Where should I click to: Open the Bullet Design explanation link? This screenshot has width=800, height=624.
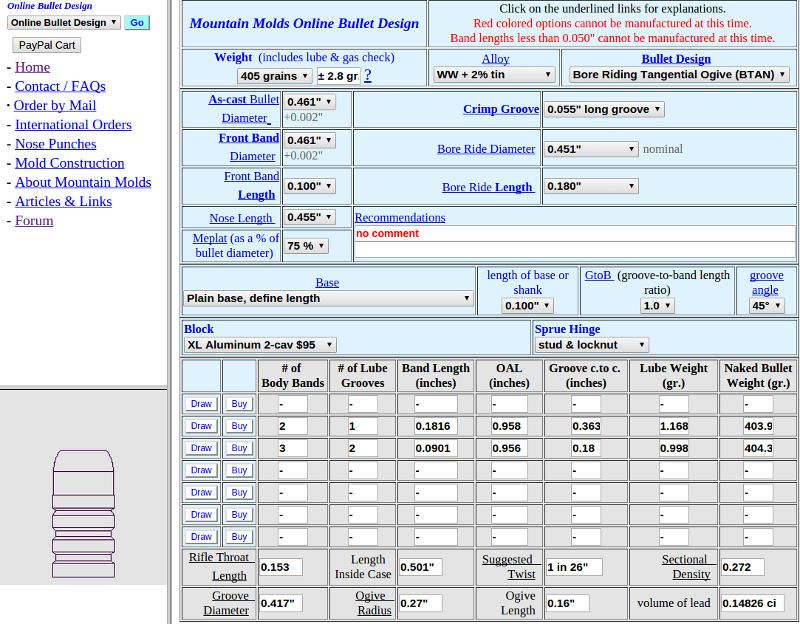pyautogui.click(x=676, y=59)
